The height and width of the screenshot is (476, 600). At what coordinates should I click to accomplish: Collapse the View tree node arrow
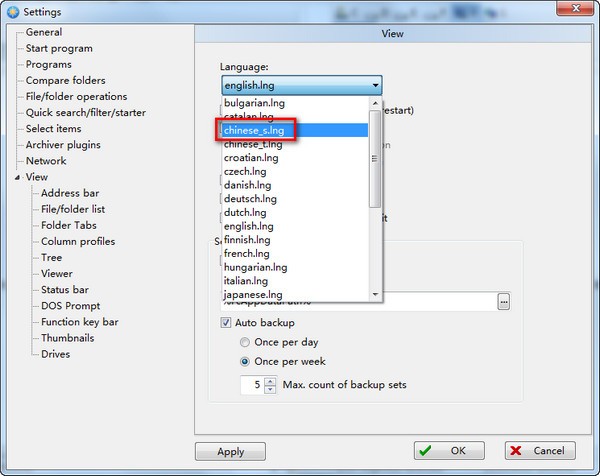pos(16,177)
